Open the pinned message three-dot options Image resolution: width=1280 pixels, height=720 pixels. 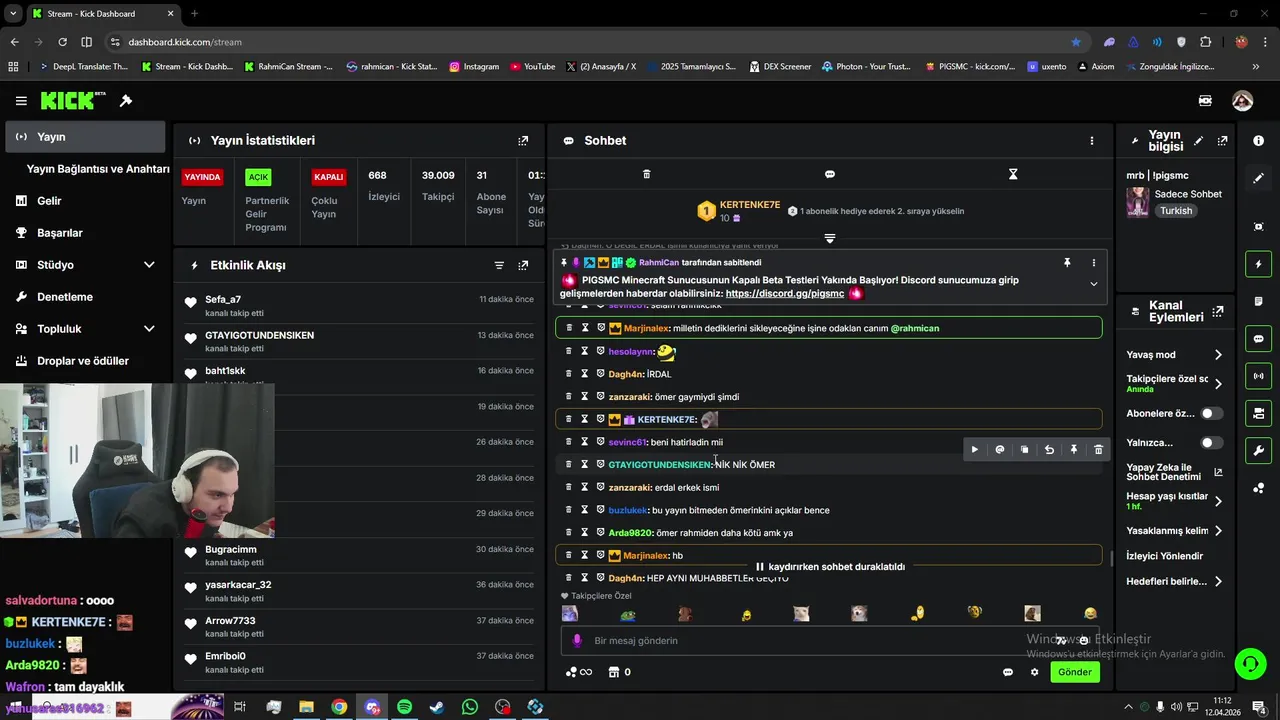1093,262
